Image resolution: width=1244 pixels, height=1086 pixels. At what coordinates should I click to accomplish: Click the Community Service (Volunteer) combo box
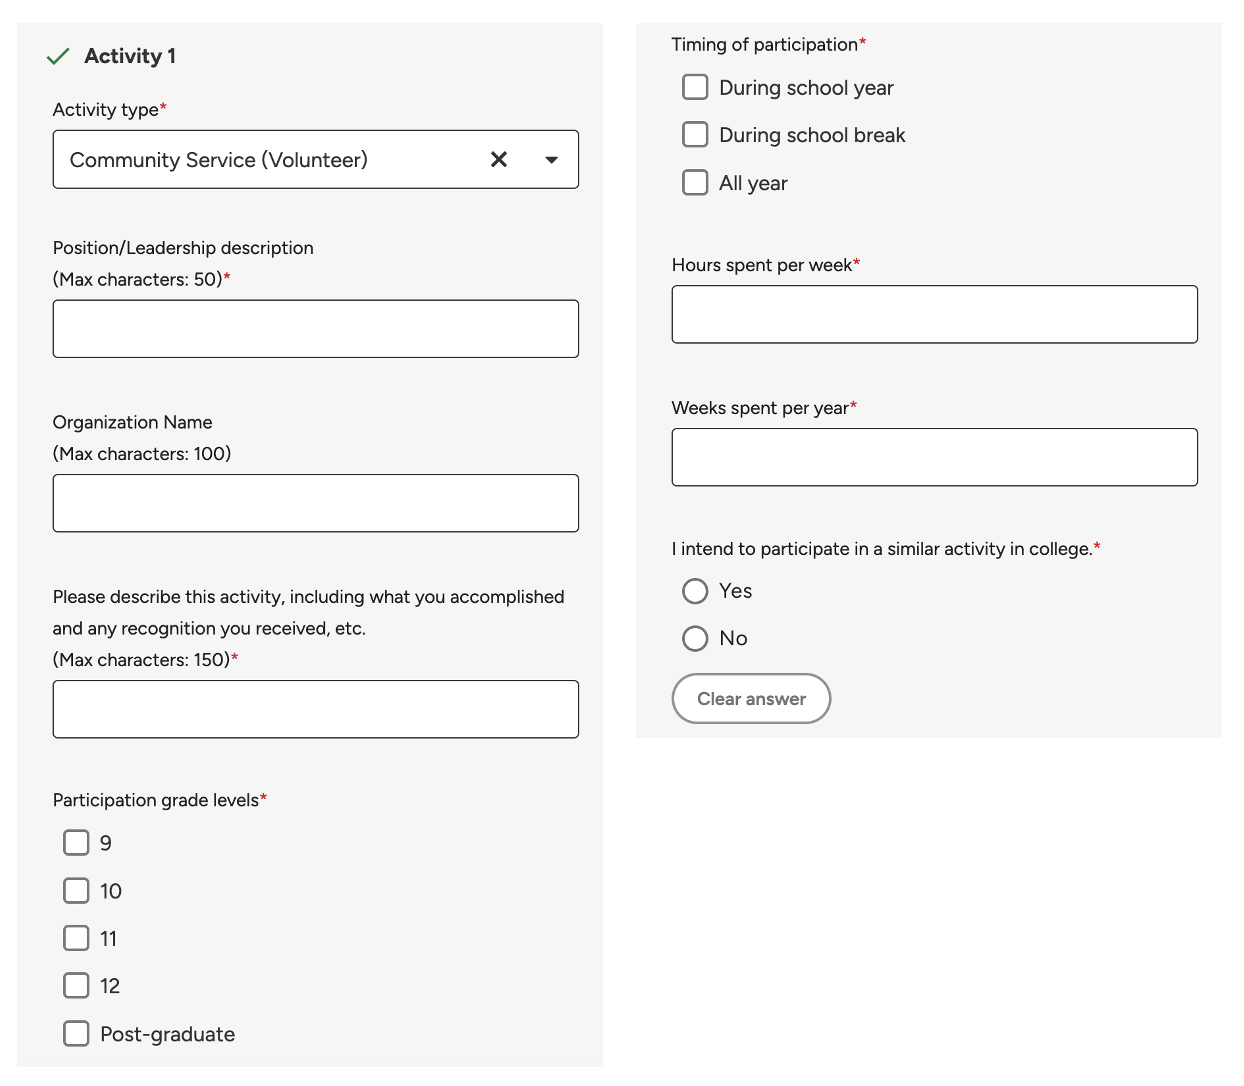coord(315,159)
